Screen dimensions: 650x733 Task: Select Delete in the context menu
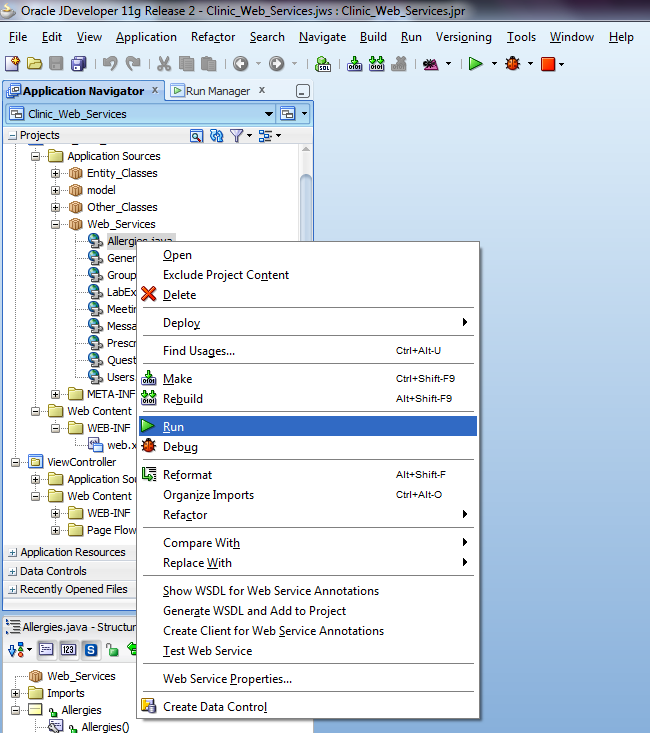(x=308, y=295)
